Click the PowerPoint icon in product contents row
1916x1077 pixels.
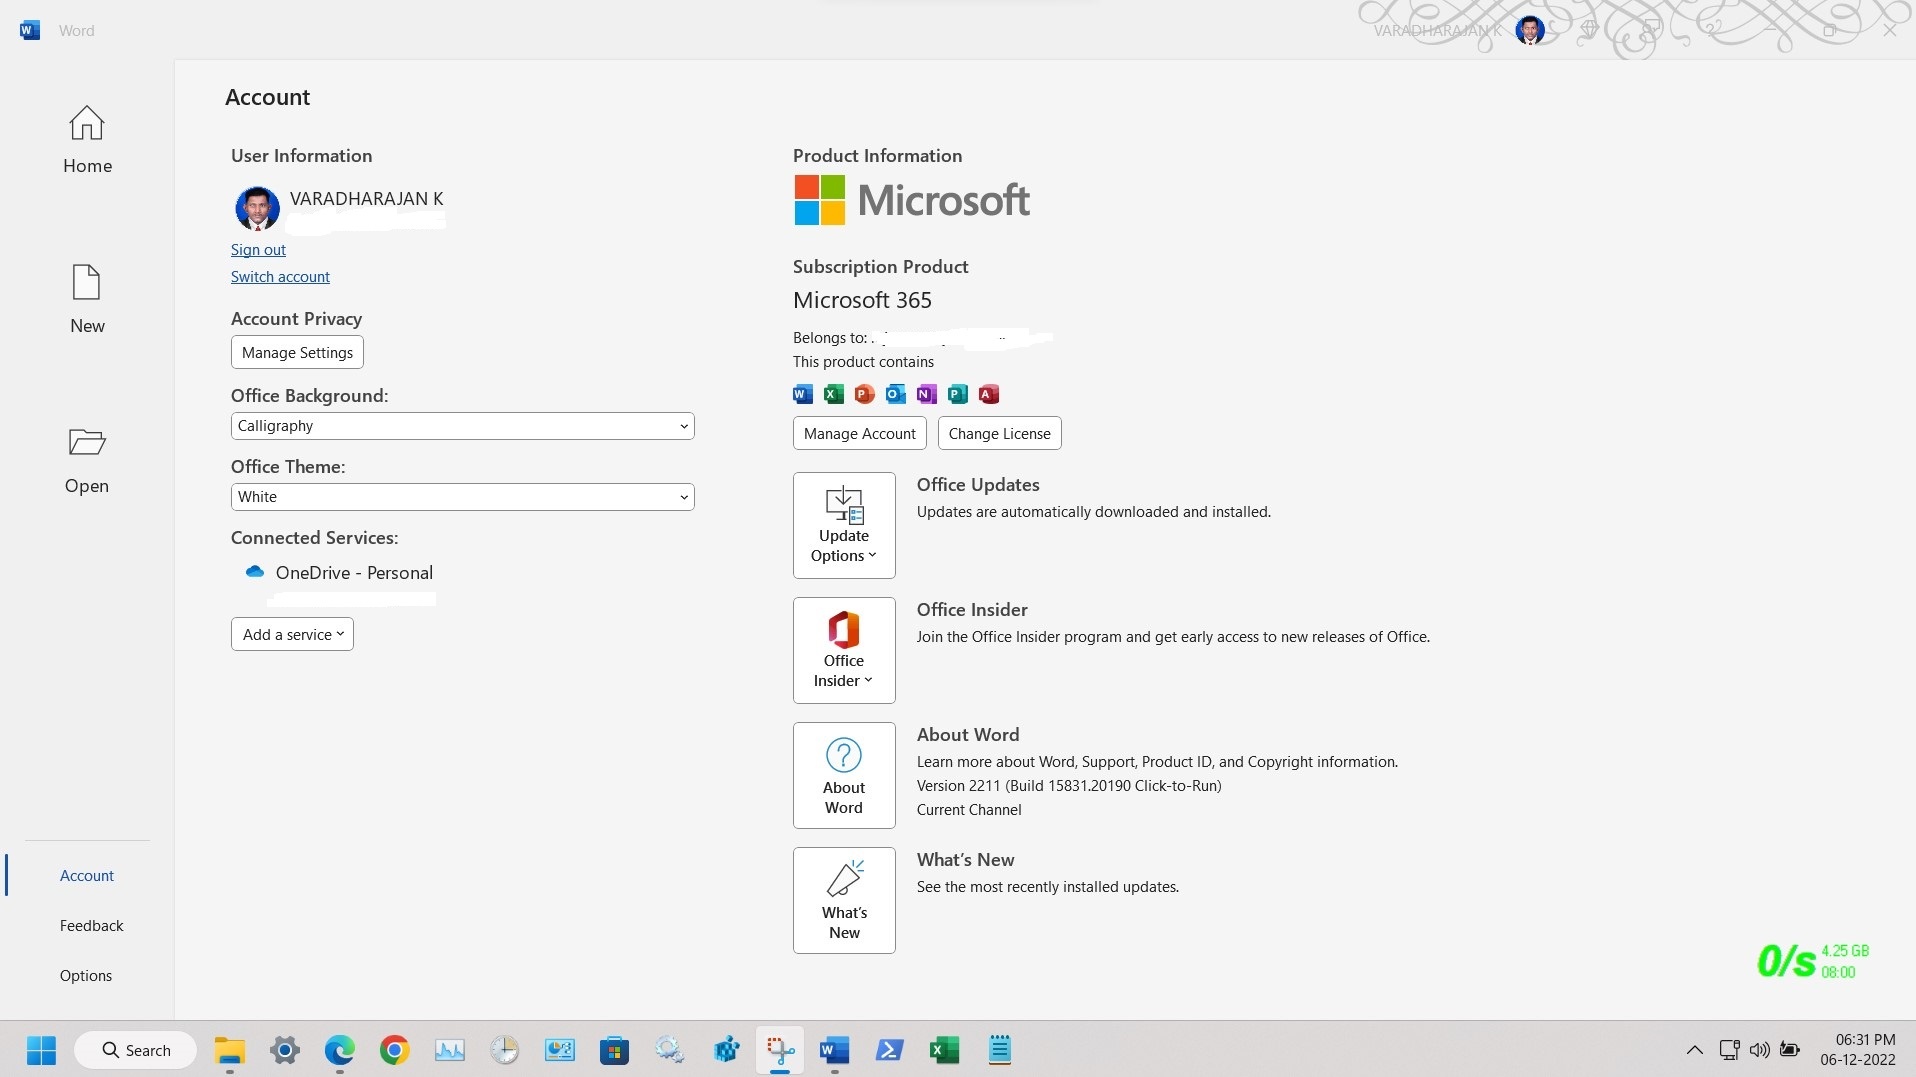tap(865, 394)
